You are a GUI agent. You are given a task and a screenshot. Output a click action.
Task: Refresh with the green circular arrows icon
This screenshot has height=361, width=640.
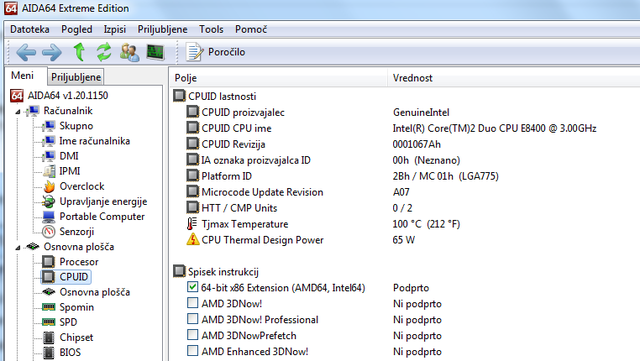click(104, 52)
